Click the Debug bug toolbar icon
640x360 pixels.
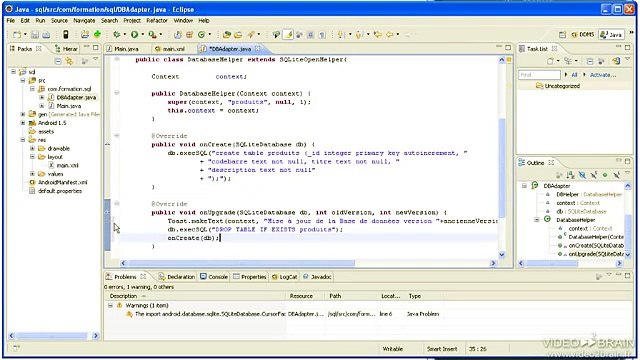(x=116, y=35)
